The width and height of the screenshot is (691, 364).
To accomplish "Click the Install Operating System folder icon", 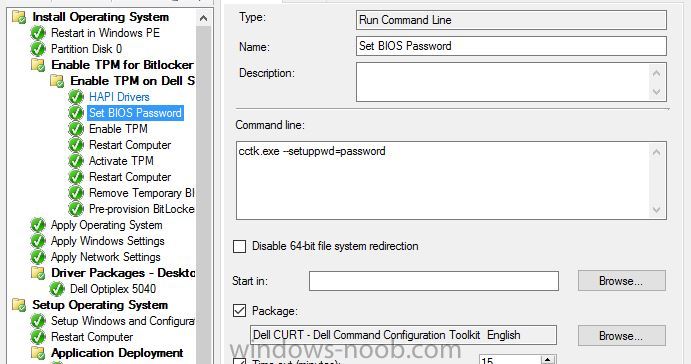I will [x=19, y=17].
